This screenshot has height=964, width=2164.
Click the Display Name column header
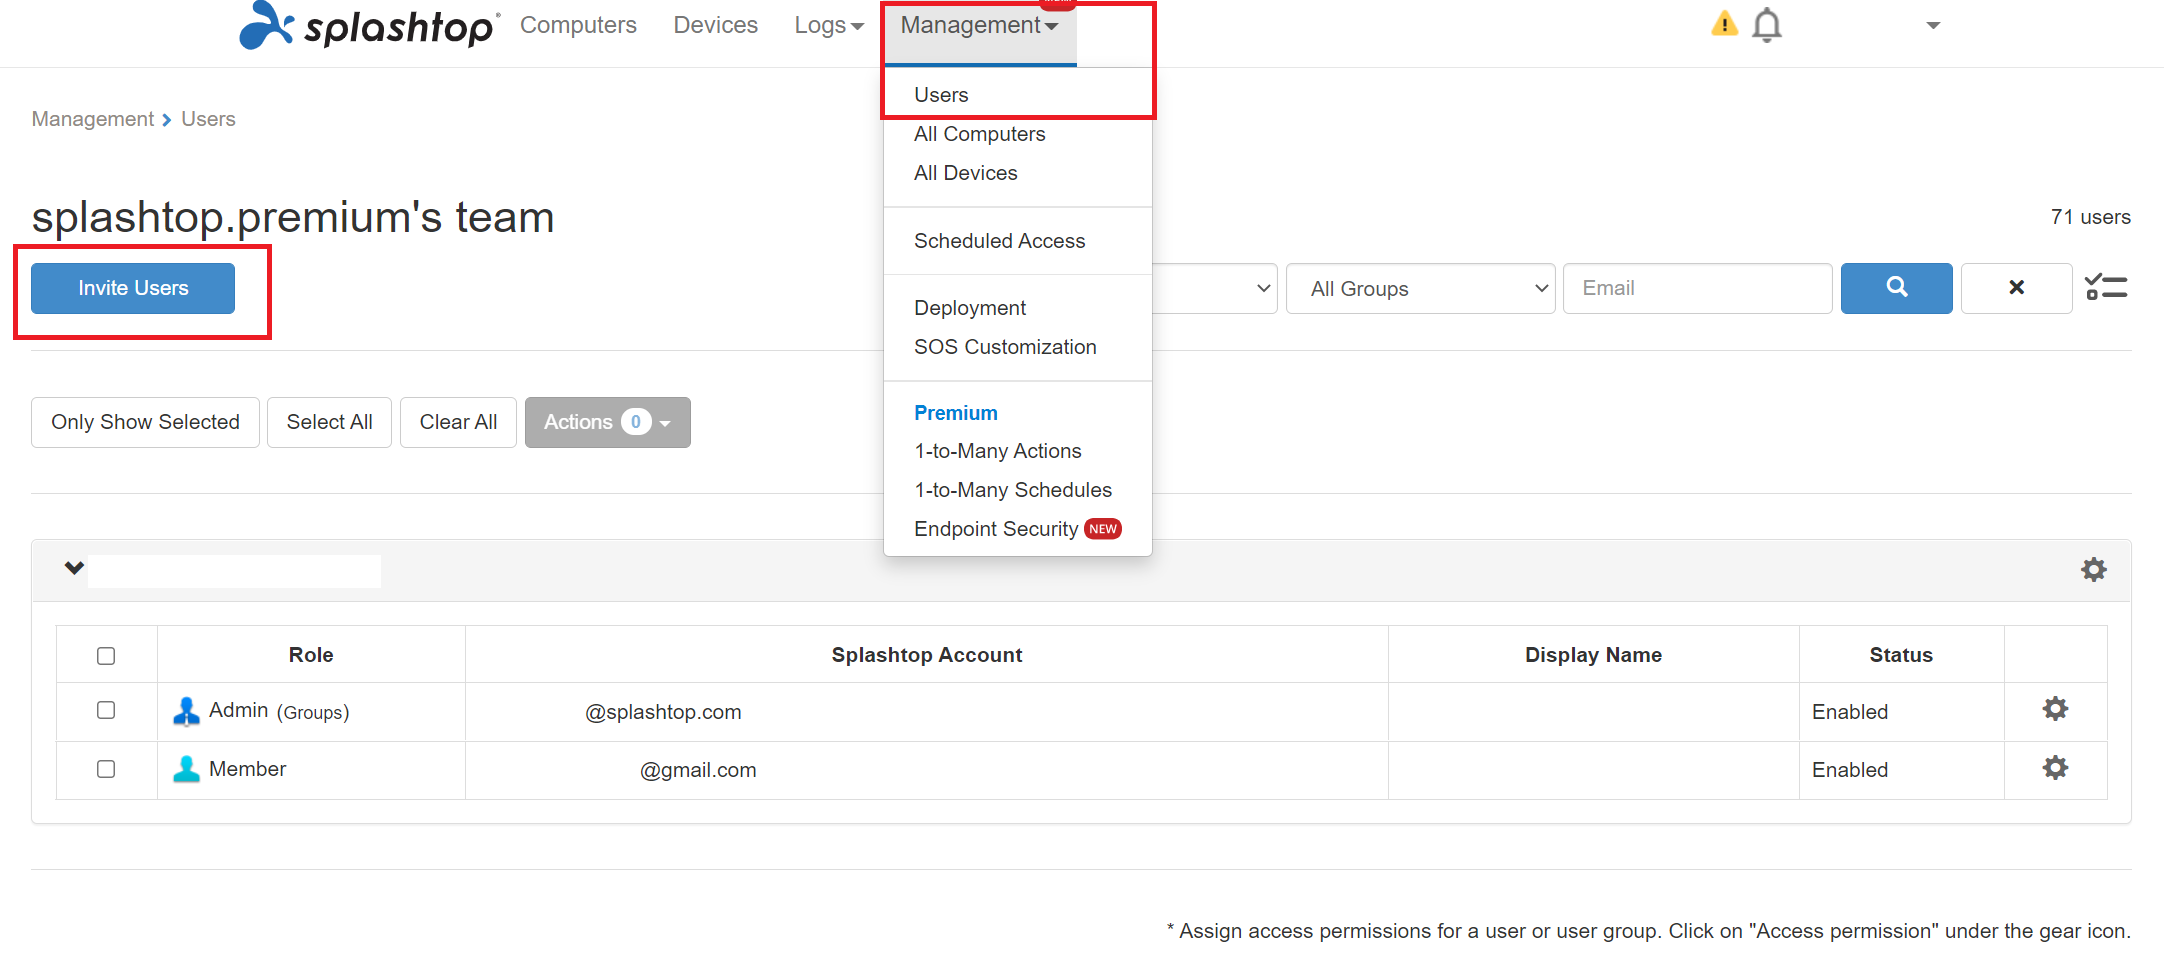1593,655
